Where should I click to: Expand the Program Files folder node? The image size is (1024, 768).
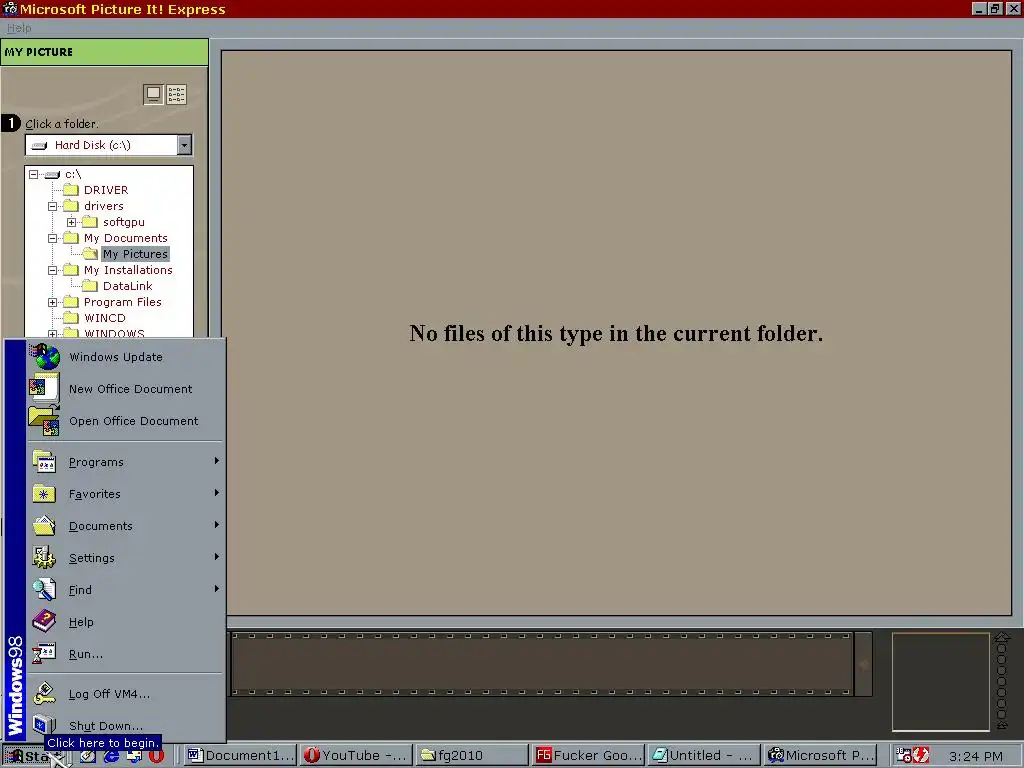coord(52,302)
